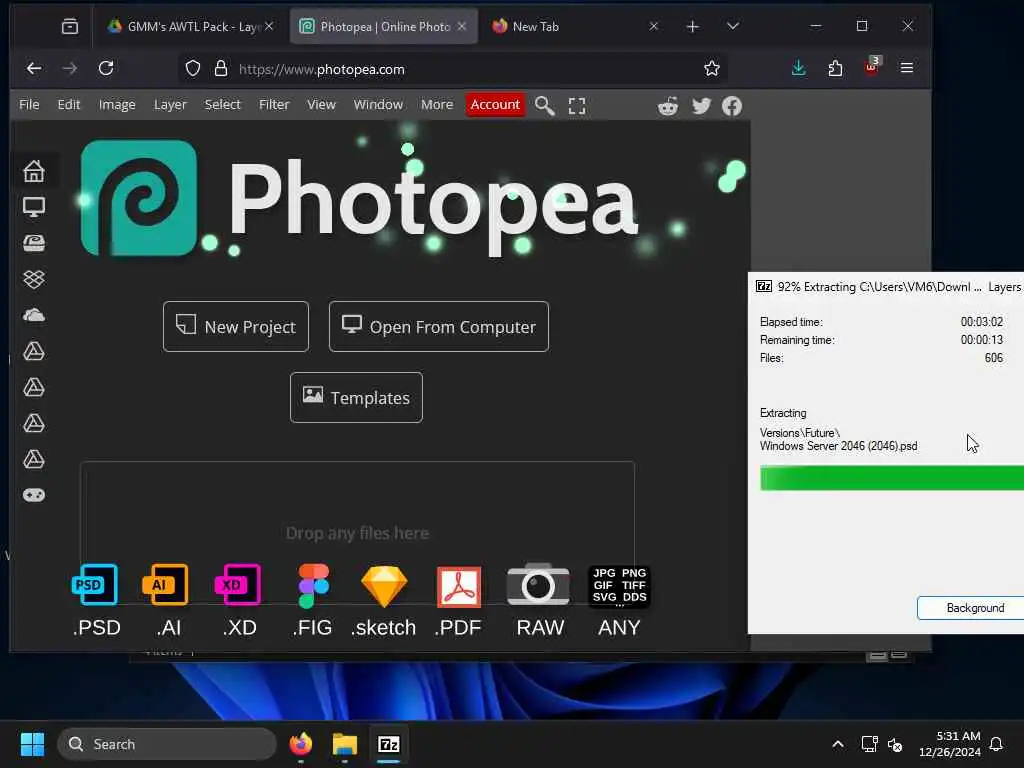Click the .PDF format icon
Viewport: 1024px width, 768px height.
[x=458, y=586]
